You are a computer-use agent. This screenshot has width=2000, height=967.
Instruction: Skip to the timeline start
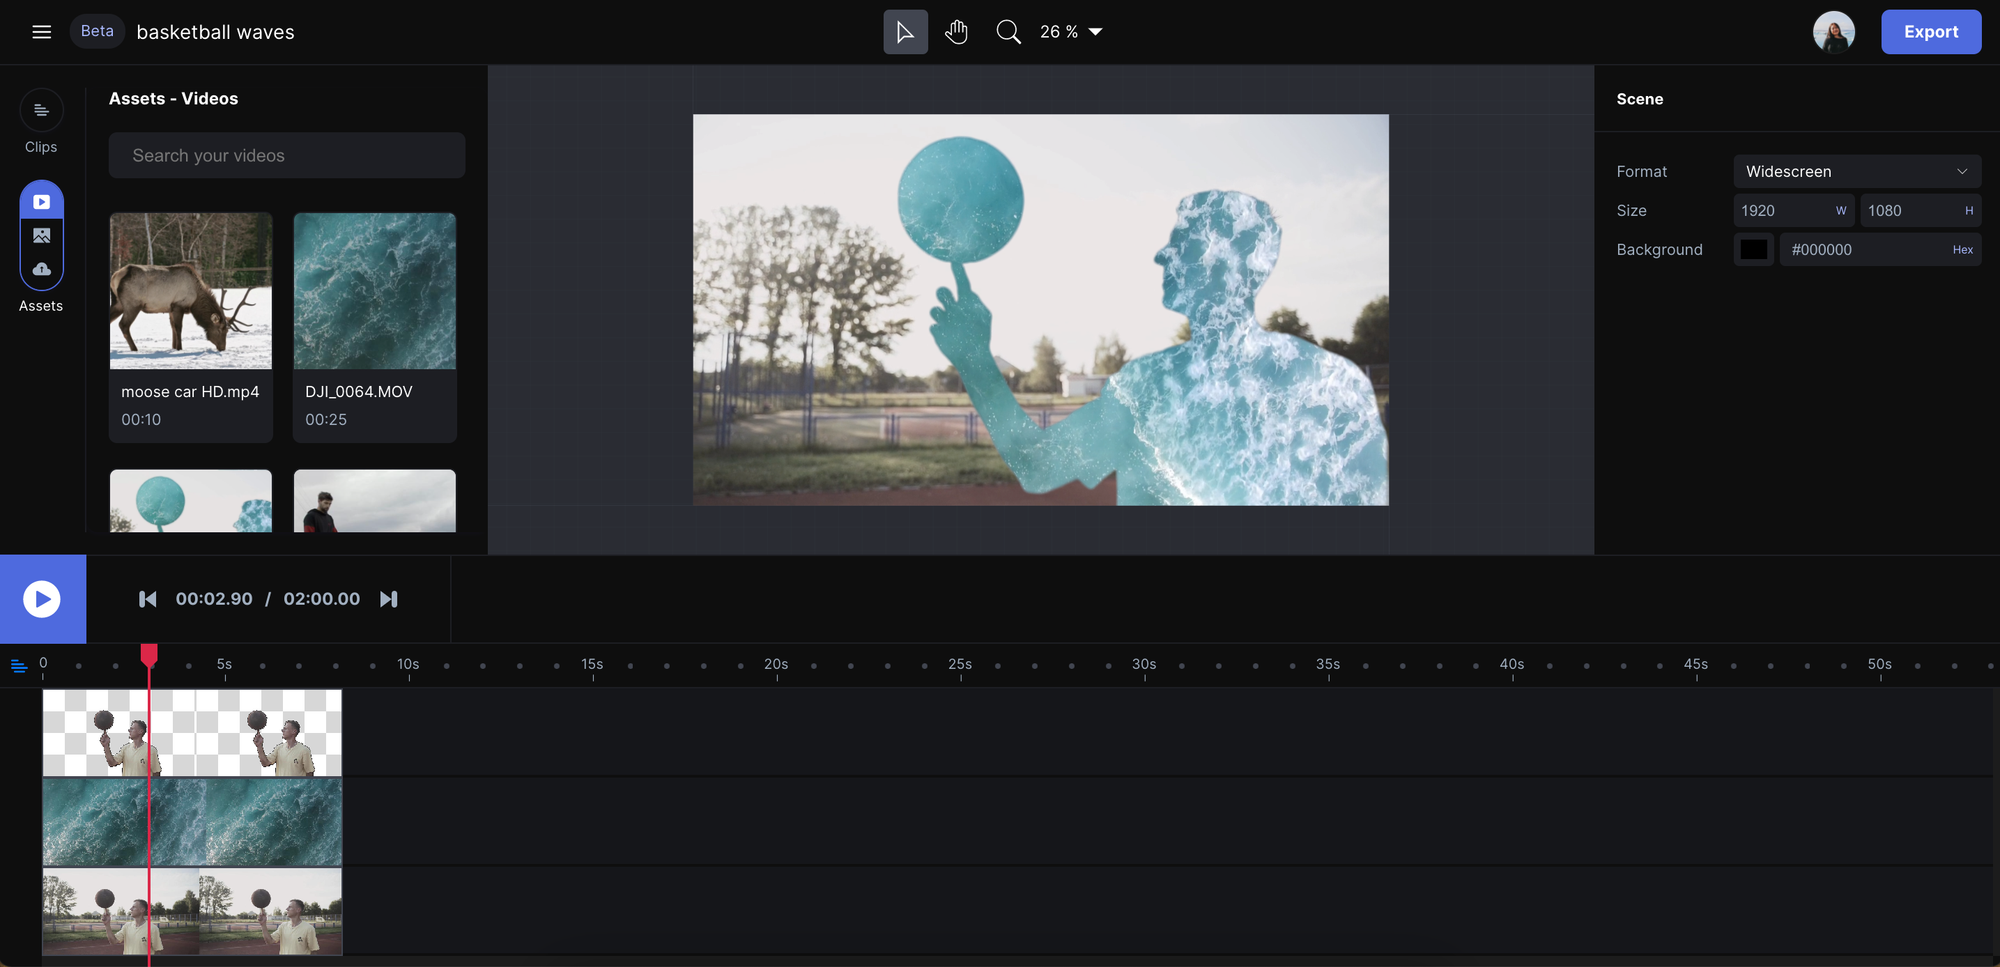(x=148, y=599)
